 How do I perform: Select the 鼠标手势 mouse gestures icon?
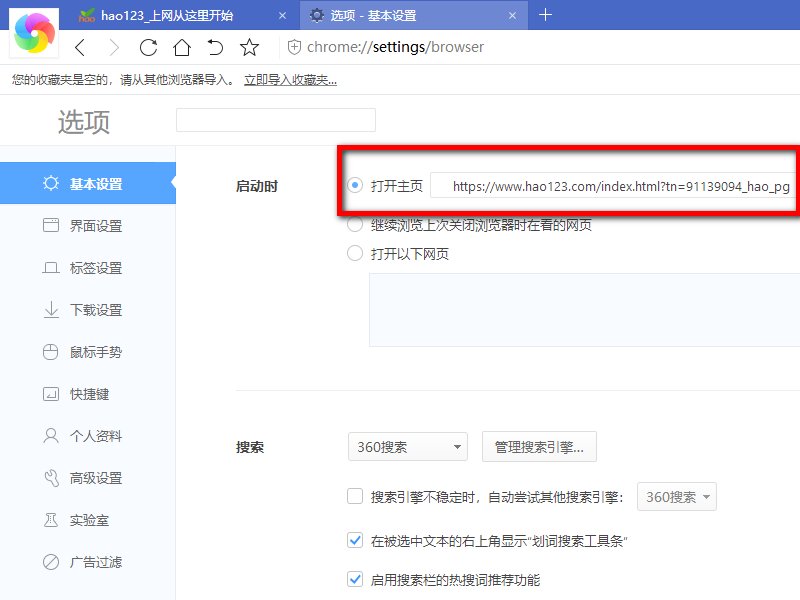(52, 352)
